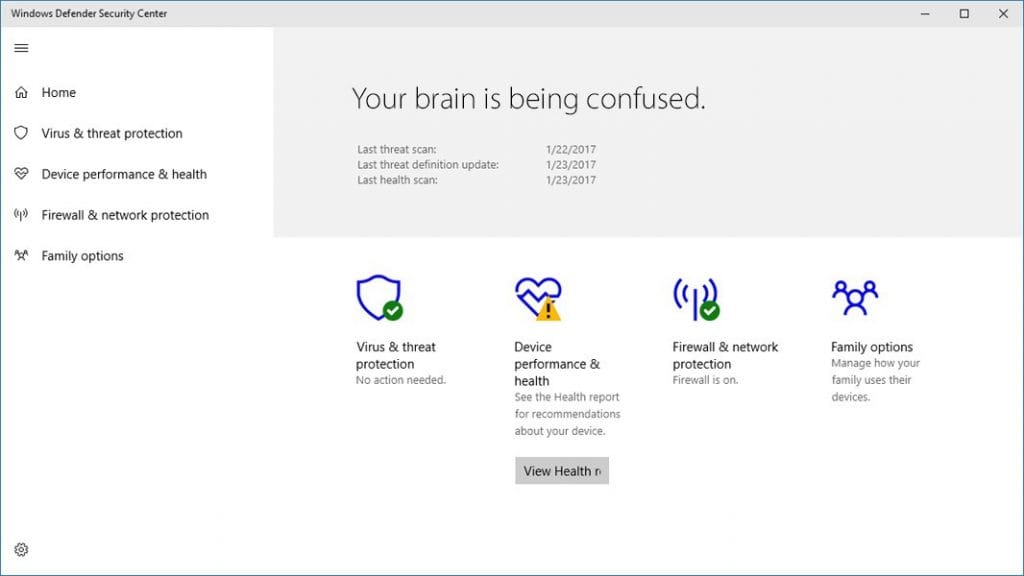Viewport: 1024px width, 576px height.
Task: Open Device performance & health in sidebar
Action: pos(124,174)
